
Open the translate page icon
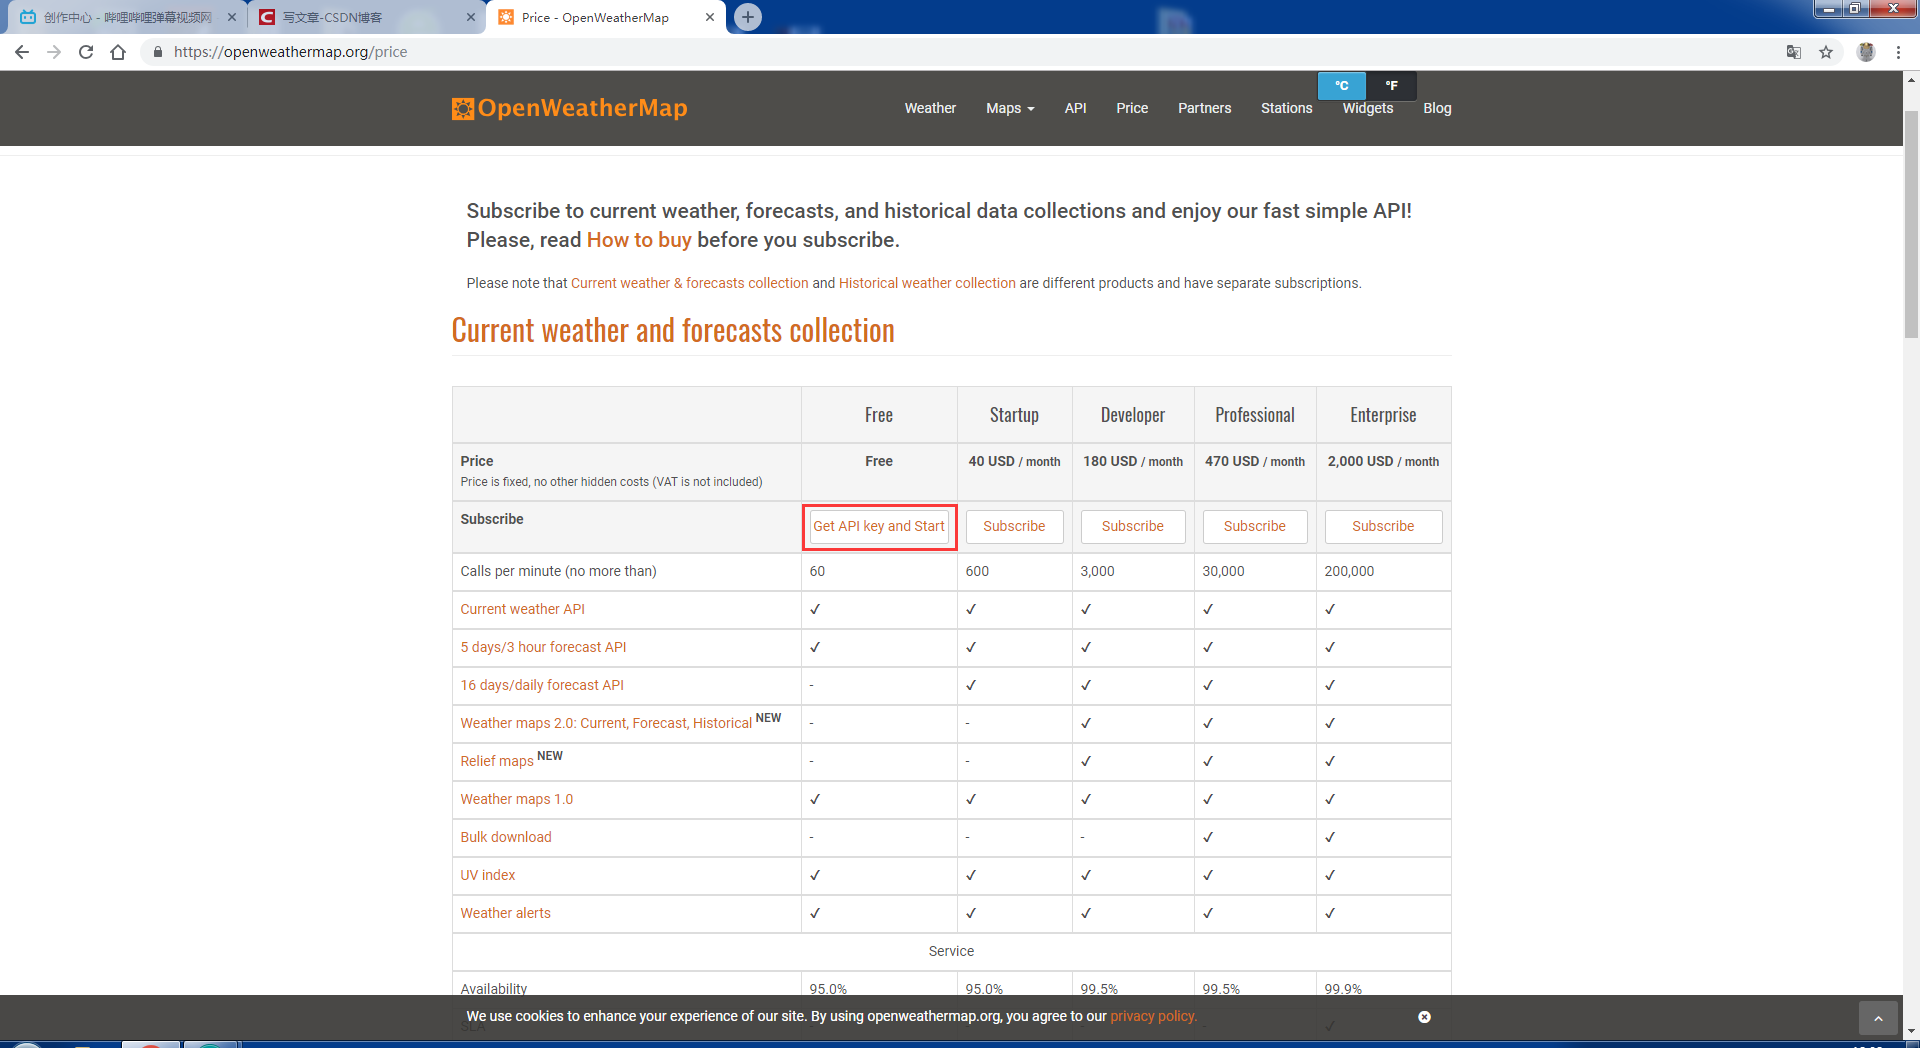(x=1794, y=52)
